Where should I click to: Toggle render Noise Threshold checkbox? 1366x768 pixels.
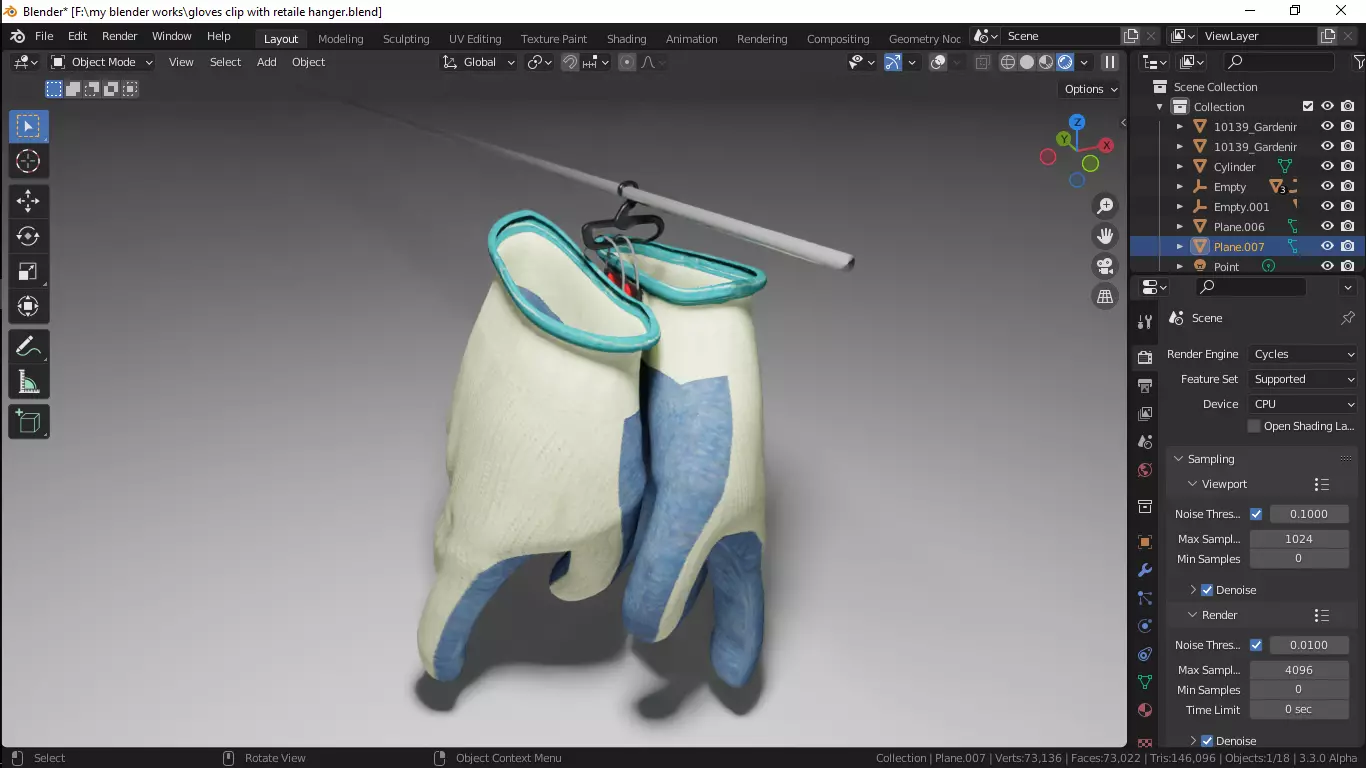(x=1256, y=645)
